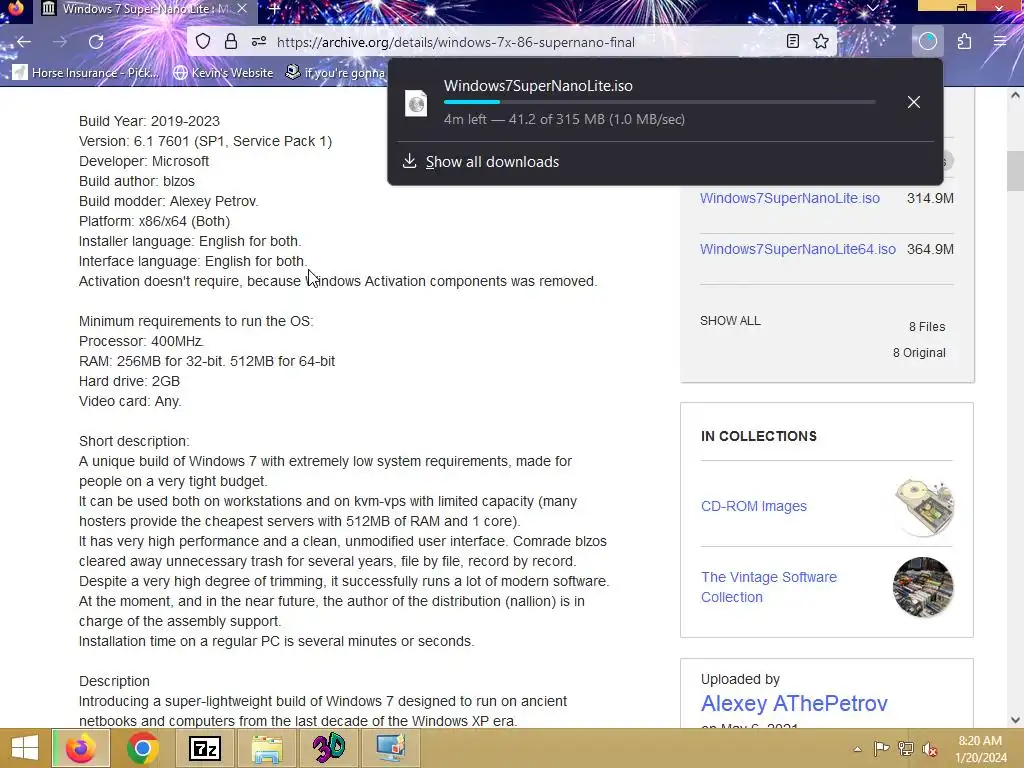The width and height of the screenshot is (1024, 768).
Task: Click the IN COLLECTIONS heading
Action: pyautogui.click(x=758, y=436)
